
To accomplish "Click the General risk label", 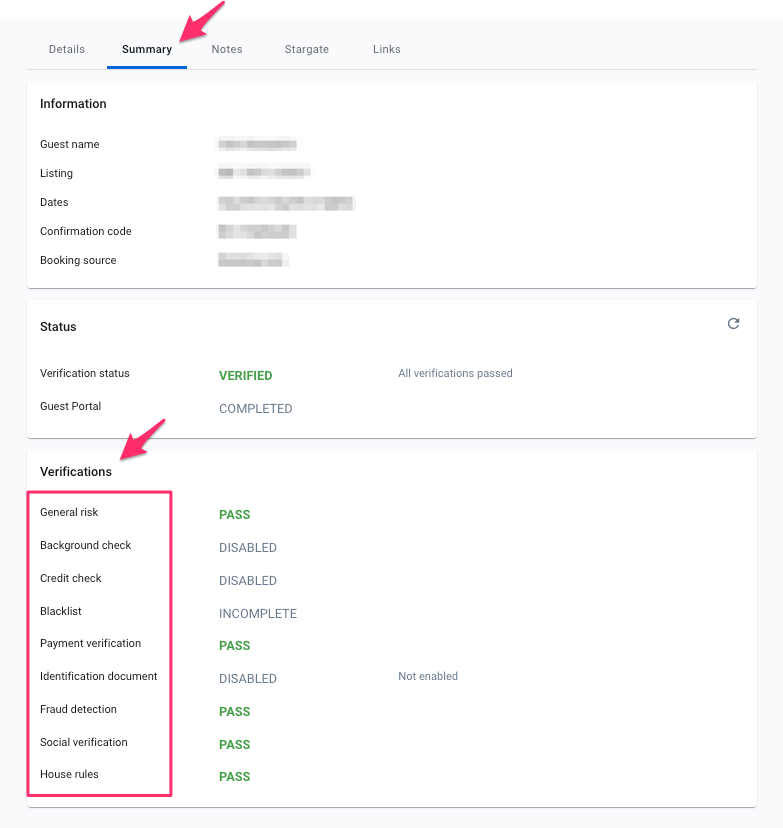I will [69, 512].
